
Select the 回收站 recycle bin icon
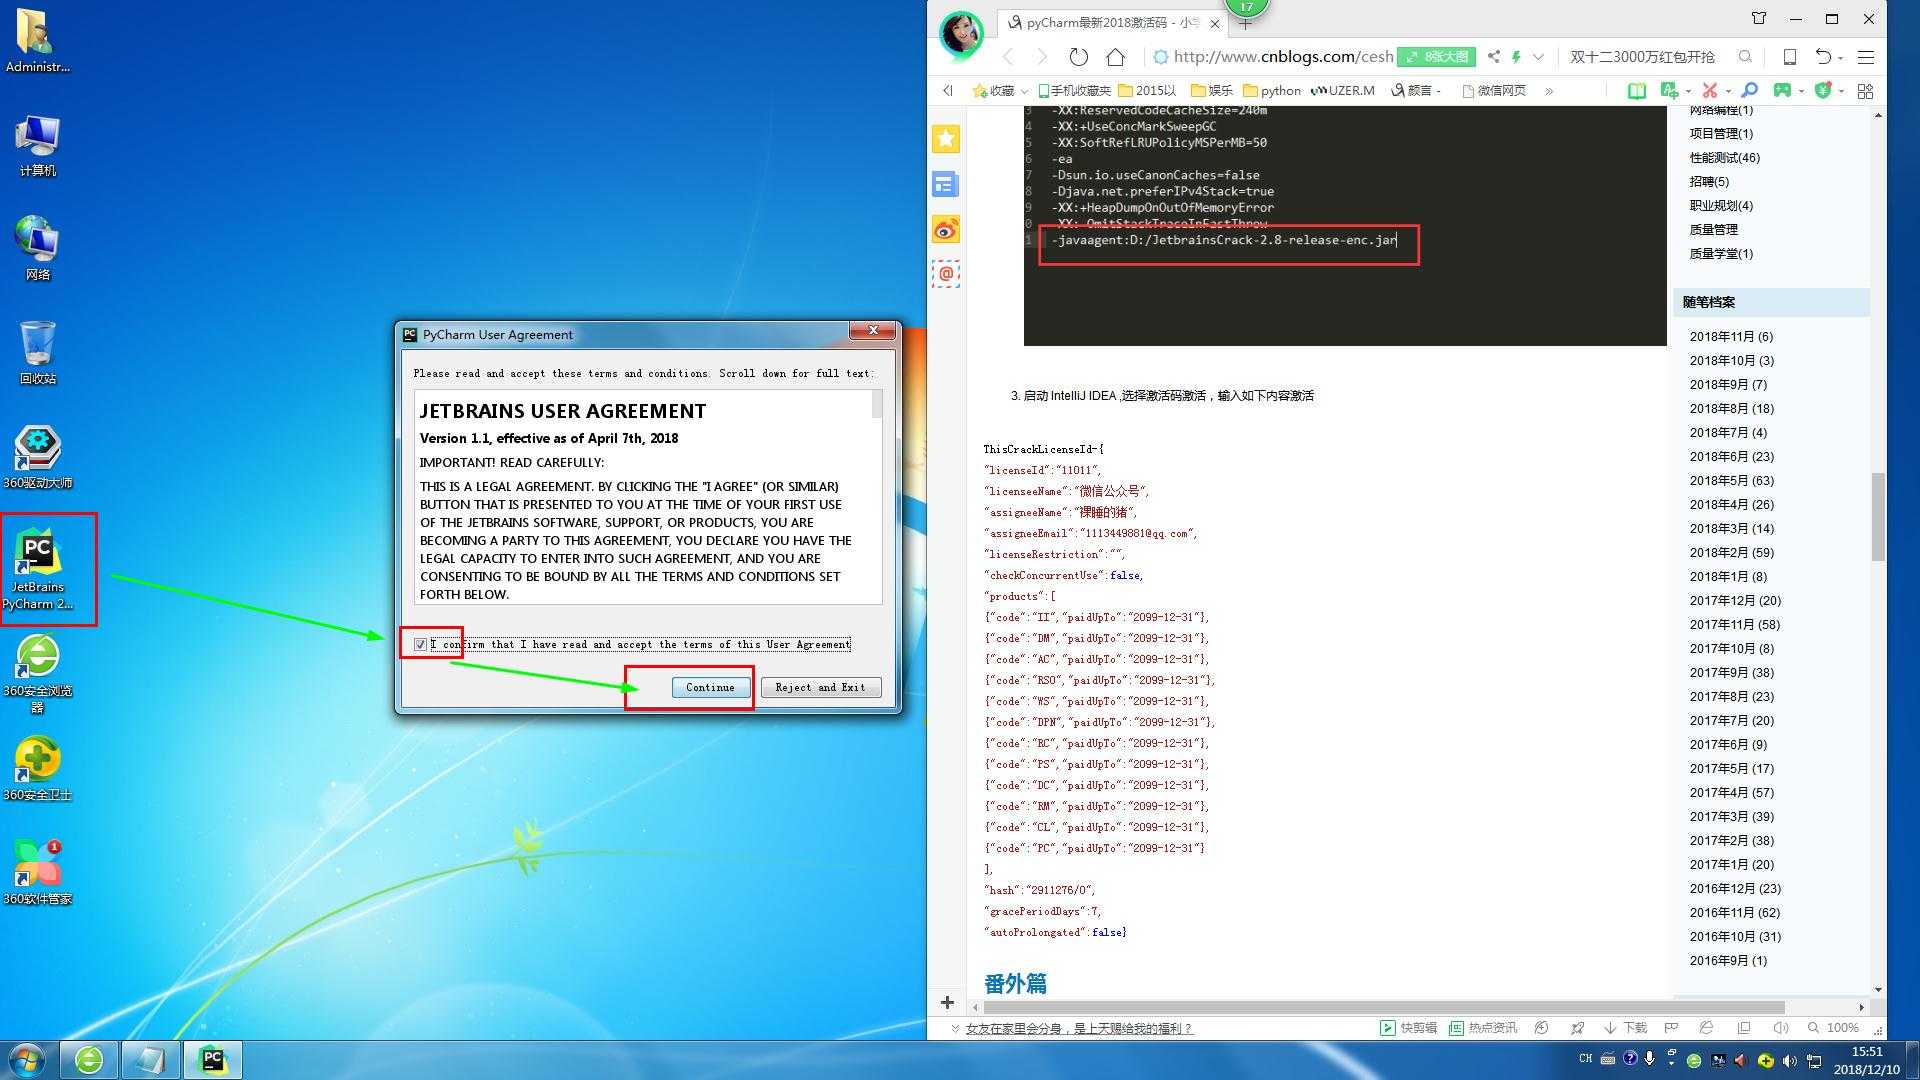click(x=38, y=353)
